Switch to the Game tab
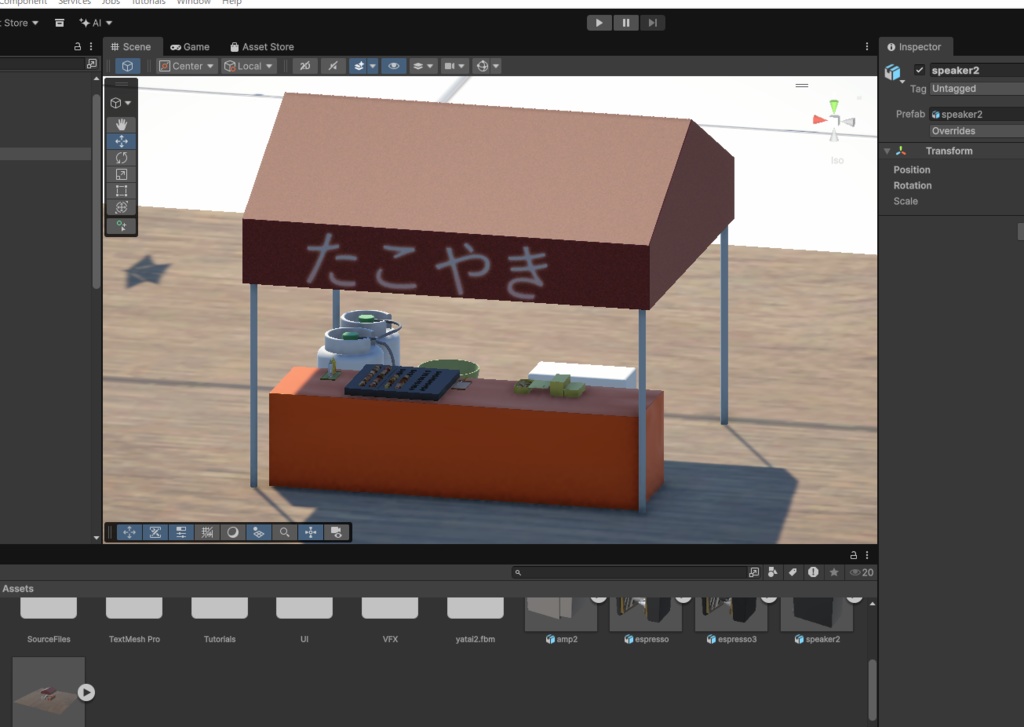 pyautogui.click(x=190, y=46)
